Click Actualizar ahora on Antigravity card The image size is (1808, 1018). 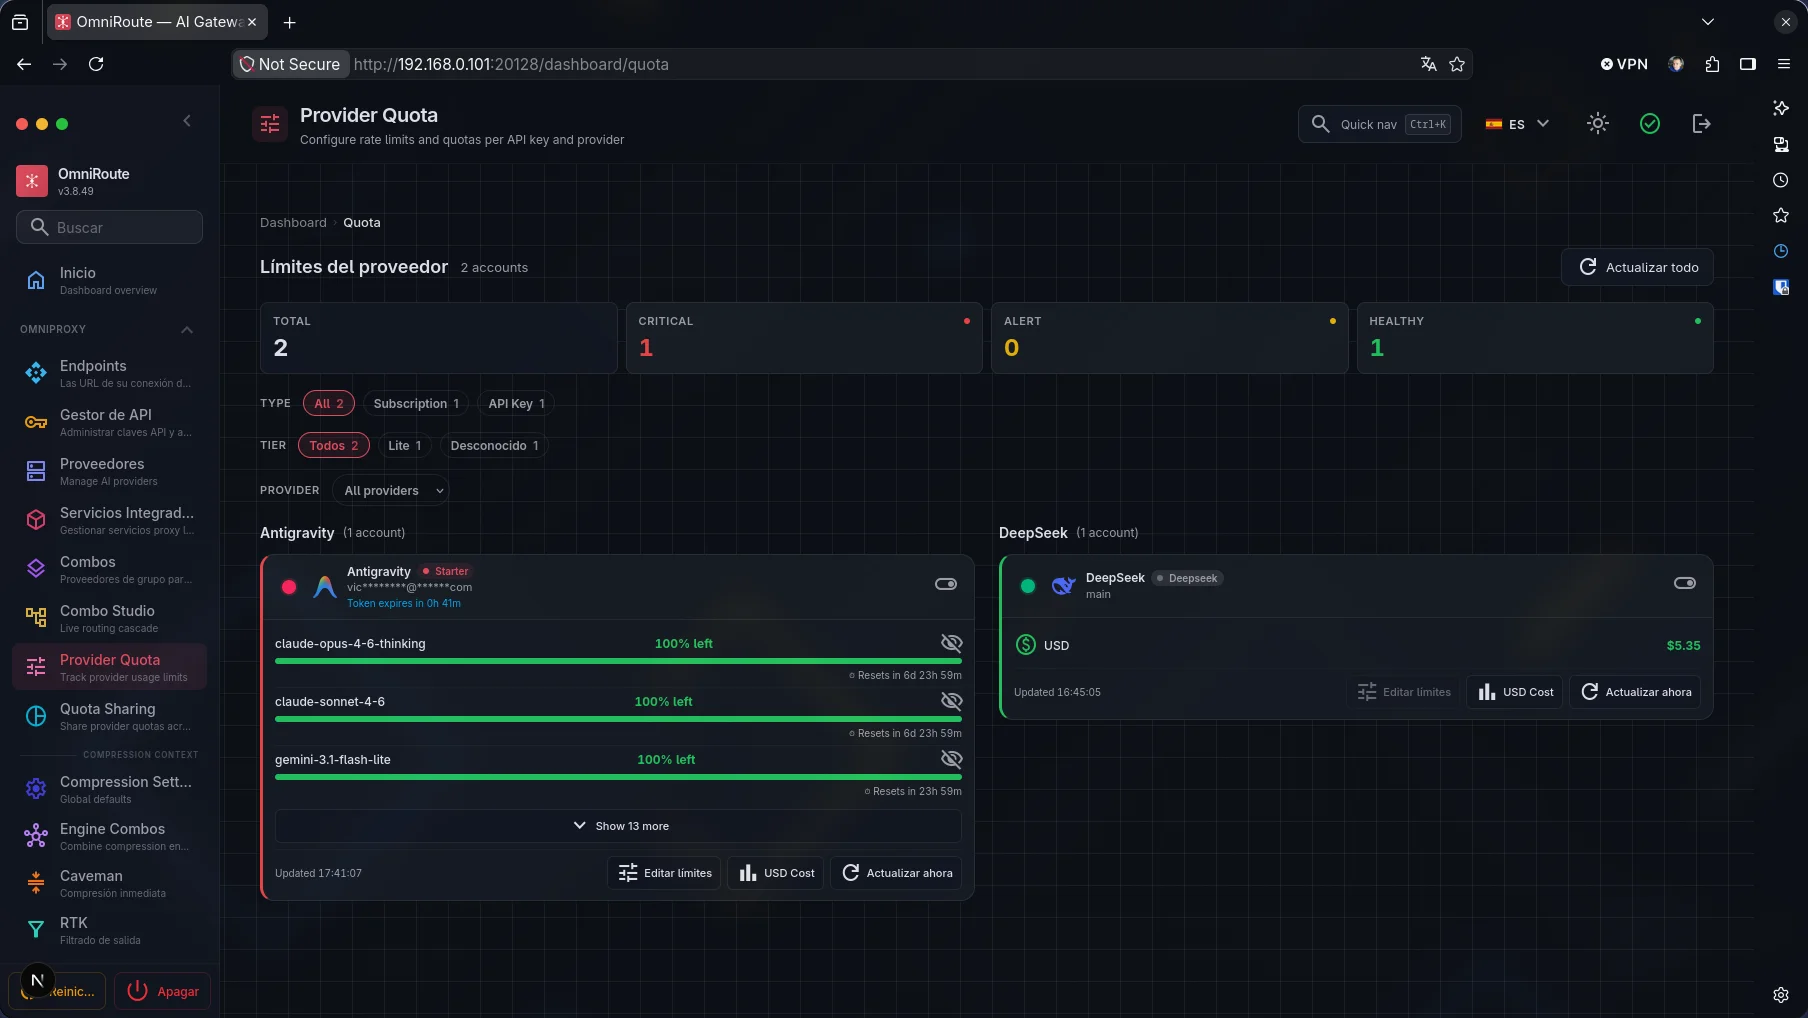click(896, 873)
